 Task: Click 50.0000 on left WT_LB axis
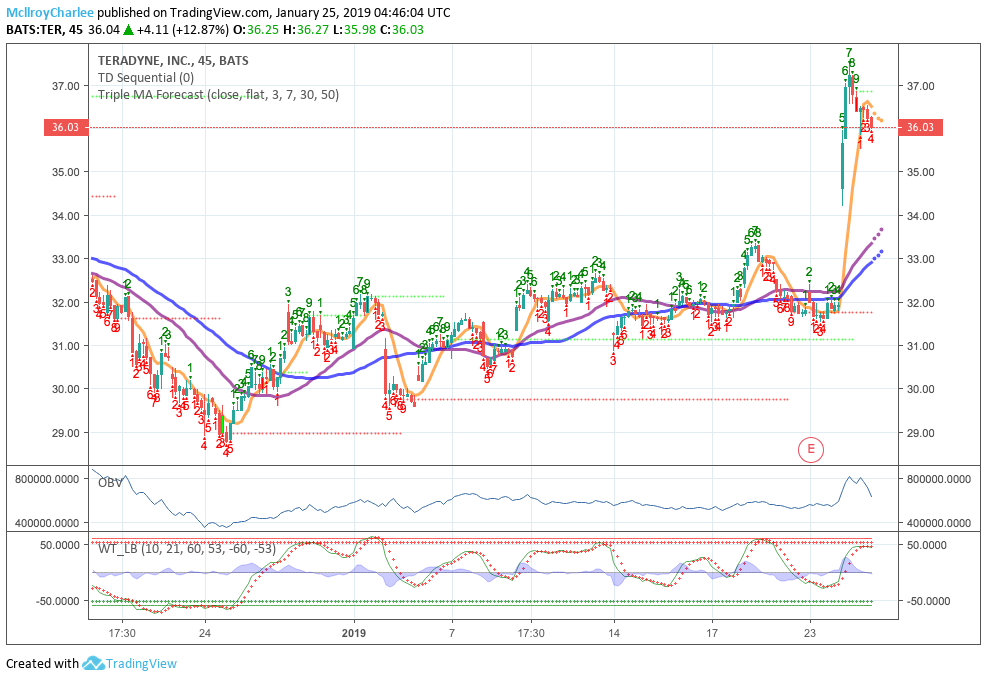point(60,545)
